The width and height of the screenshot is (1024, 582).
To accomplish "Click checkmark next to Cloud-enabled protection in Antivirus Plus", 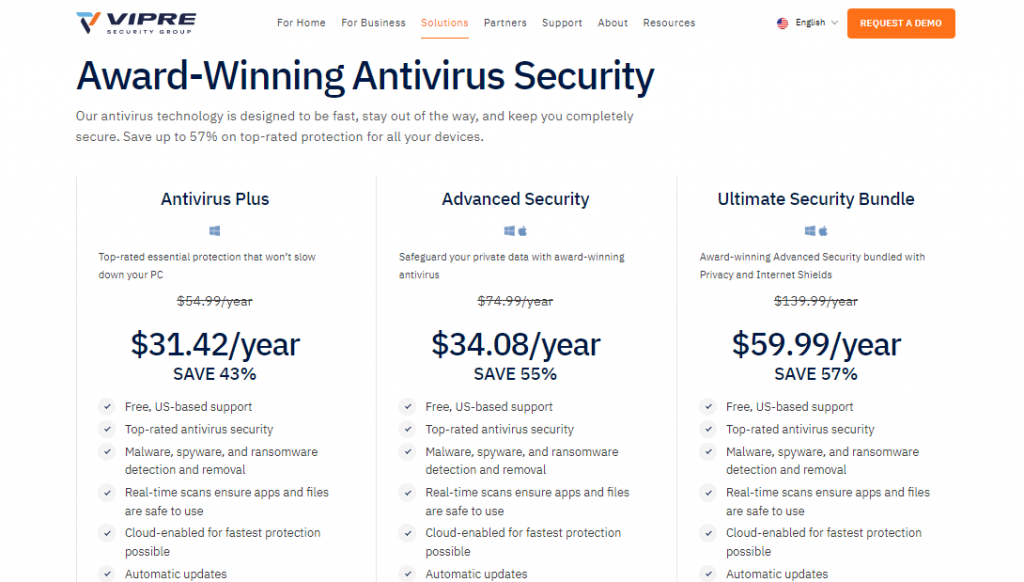I will point(107,533).
